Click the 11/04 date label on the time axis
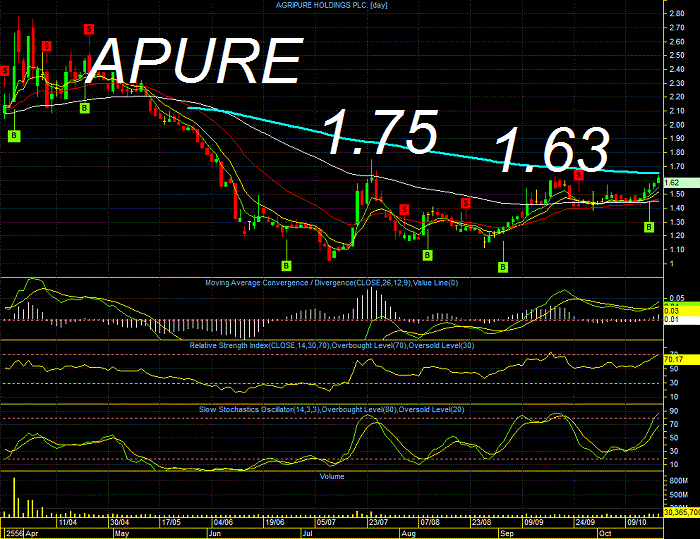The image size is (700, 539). pyautogui.click(x=68, y=522)
